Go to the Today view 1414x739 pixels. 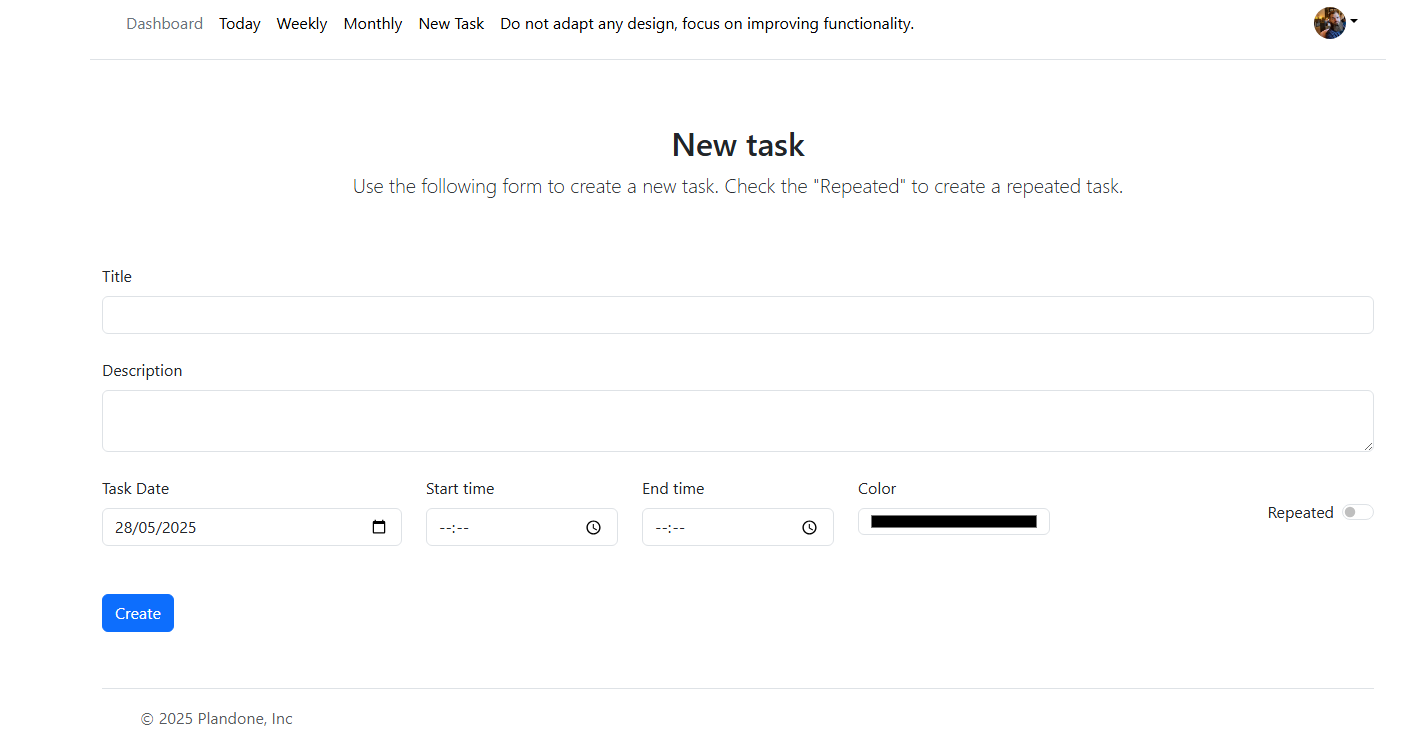pyautogui.click(x=240, y=24)
